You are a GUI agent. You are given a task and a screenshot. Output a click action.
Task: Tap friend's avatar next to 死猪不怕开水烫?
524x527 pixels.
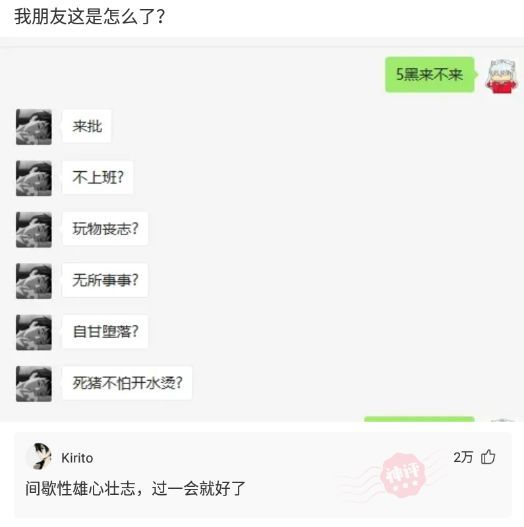click(x=34, y=384)
